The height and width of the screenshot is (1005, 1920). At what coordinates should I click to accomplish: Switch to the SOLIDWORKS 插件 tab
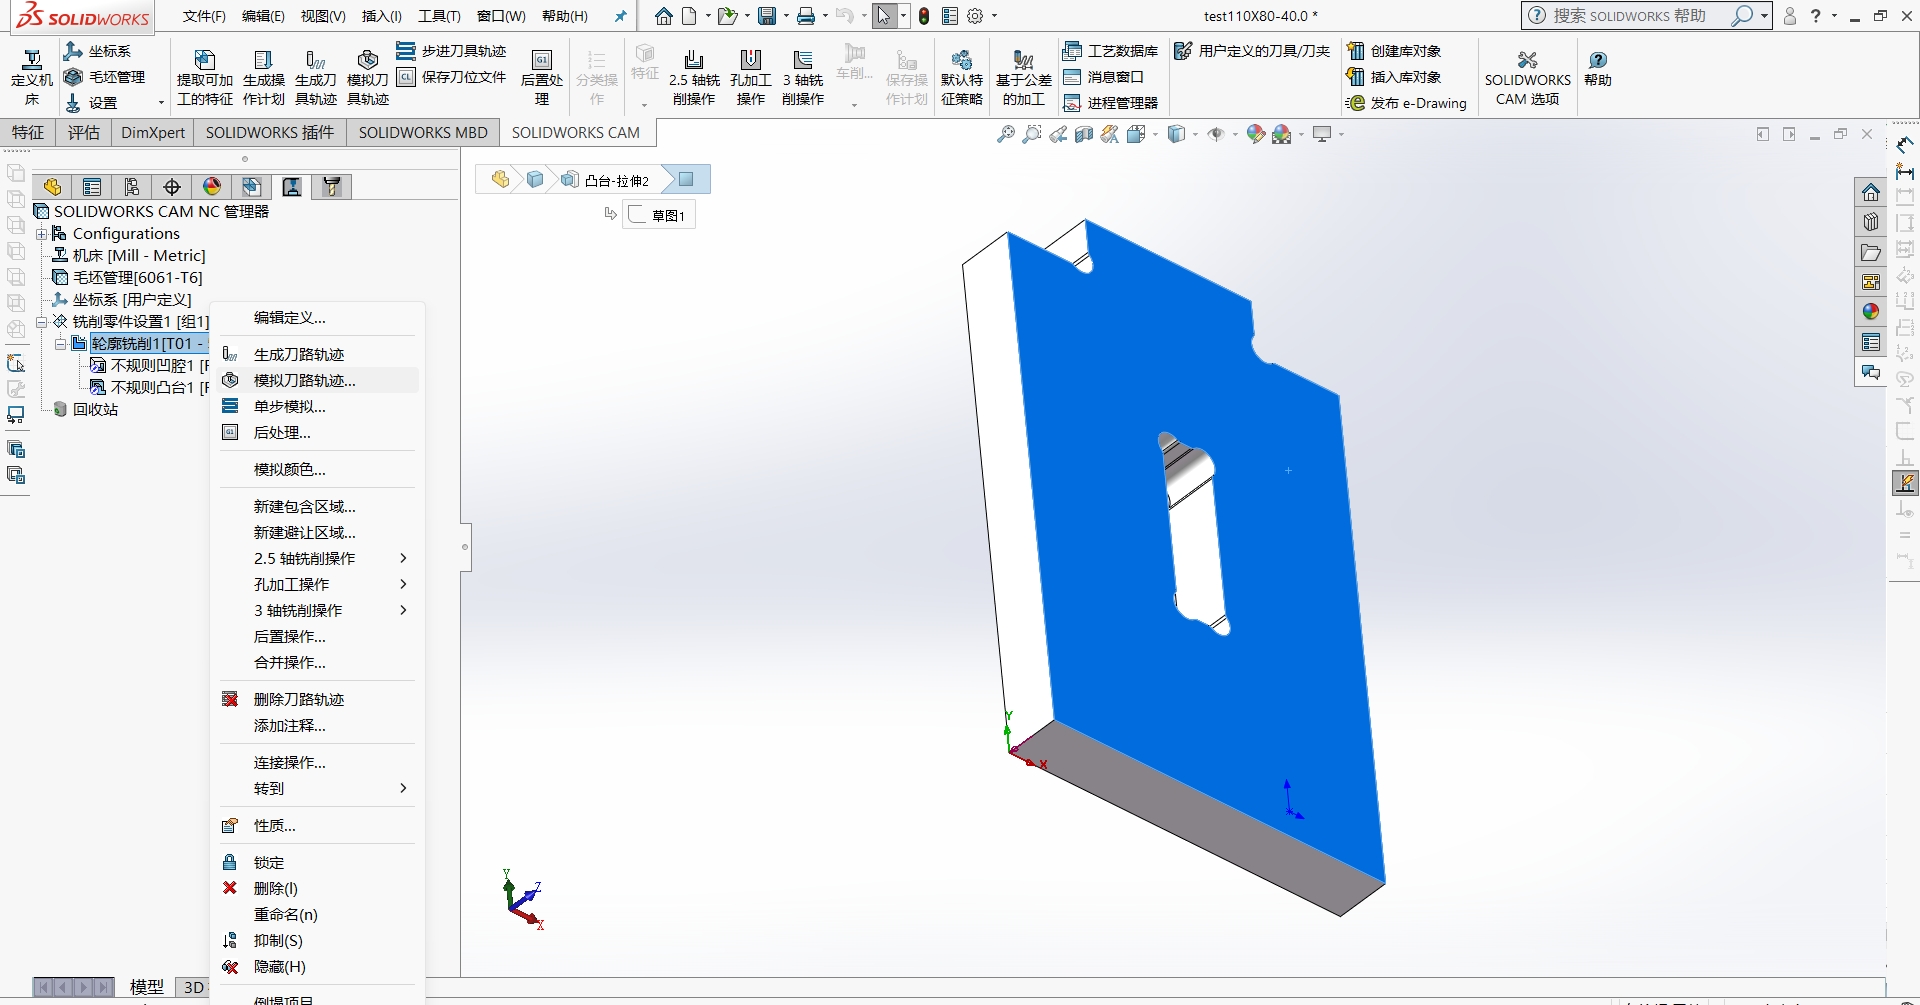click(270, 132)
